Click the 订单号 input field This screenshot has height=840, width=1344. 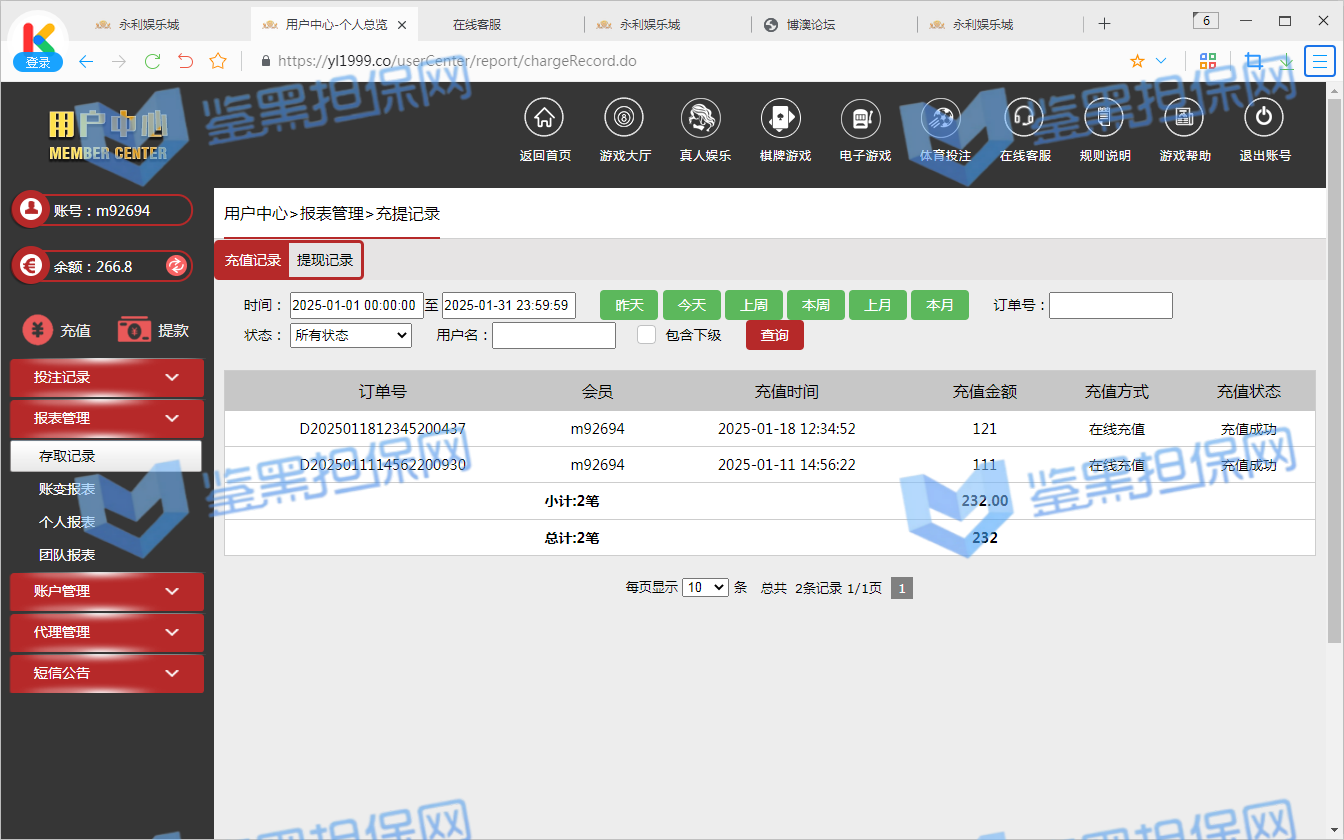[x=1110, y=305]
